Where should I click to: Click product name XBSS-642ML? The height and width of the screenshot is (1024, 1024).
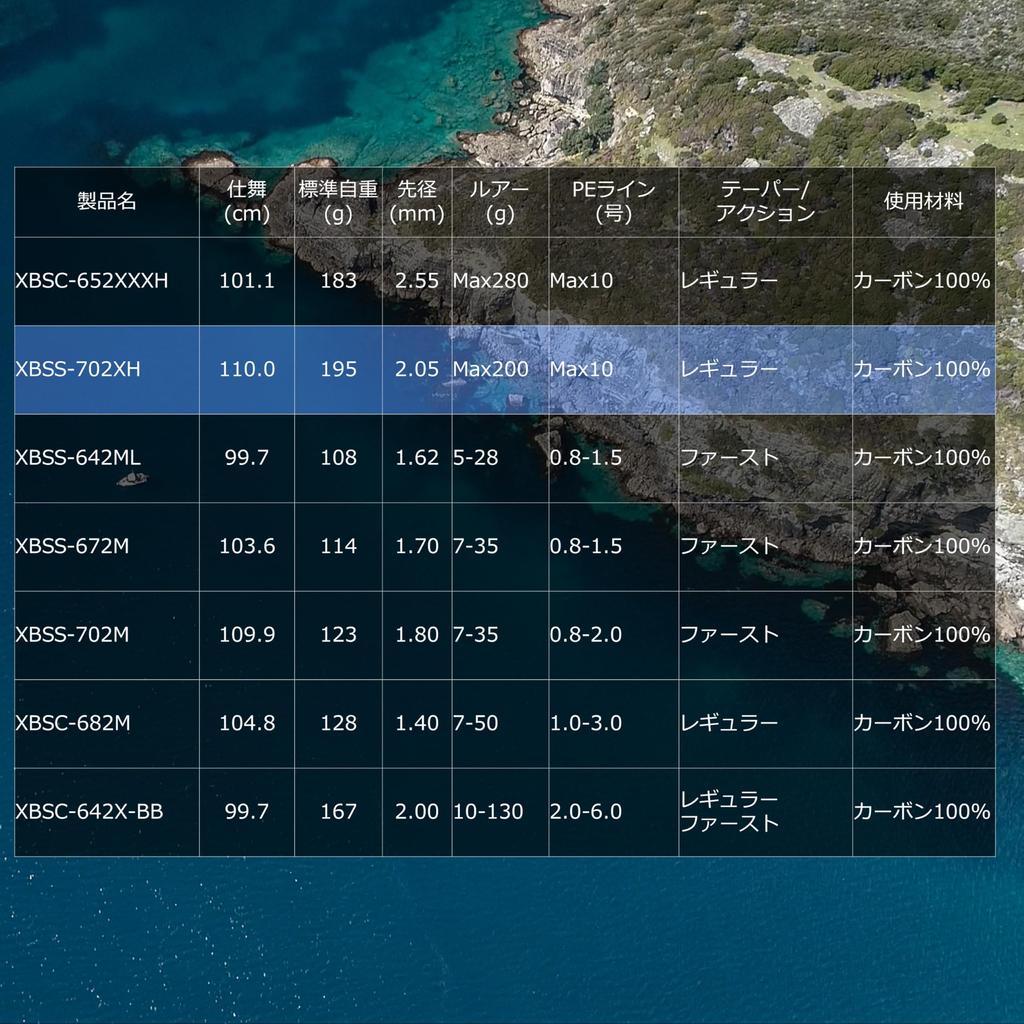[79, 458]
